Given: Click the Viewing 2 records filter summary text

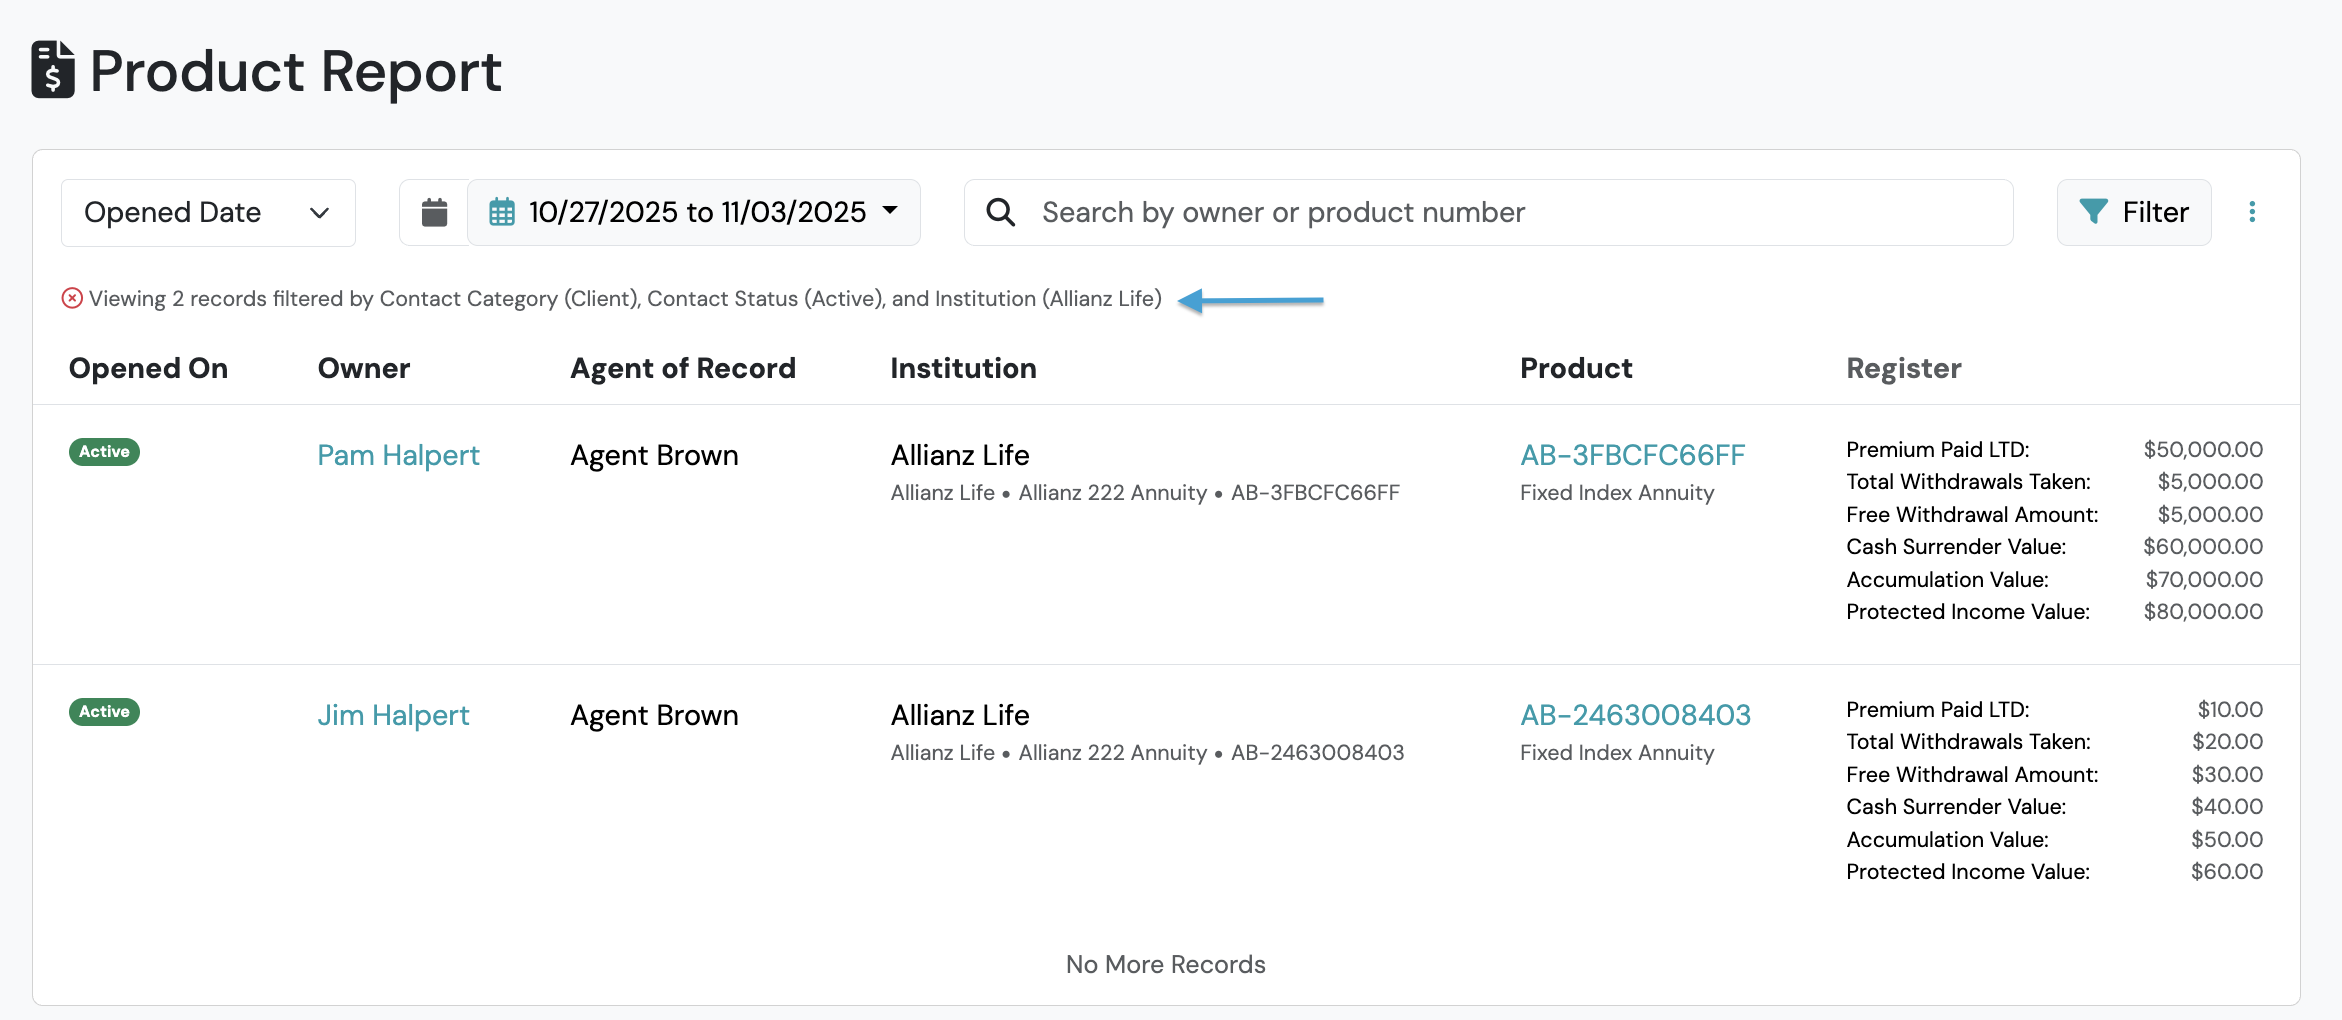Looking at the screenshot, I should tap(625, 298).
